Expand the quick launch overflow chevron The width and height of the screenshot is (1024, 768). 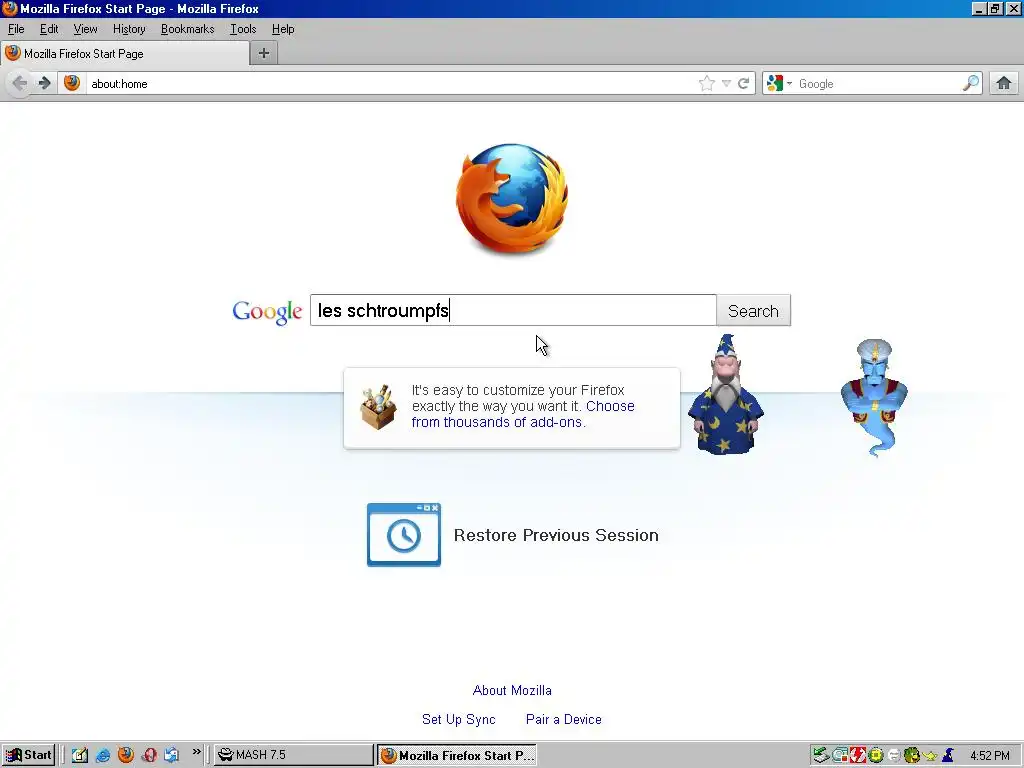pyautogui.click(x=196, y=752)
